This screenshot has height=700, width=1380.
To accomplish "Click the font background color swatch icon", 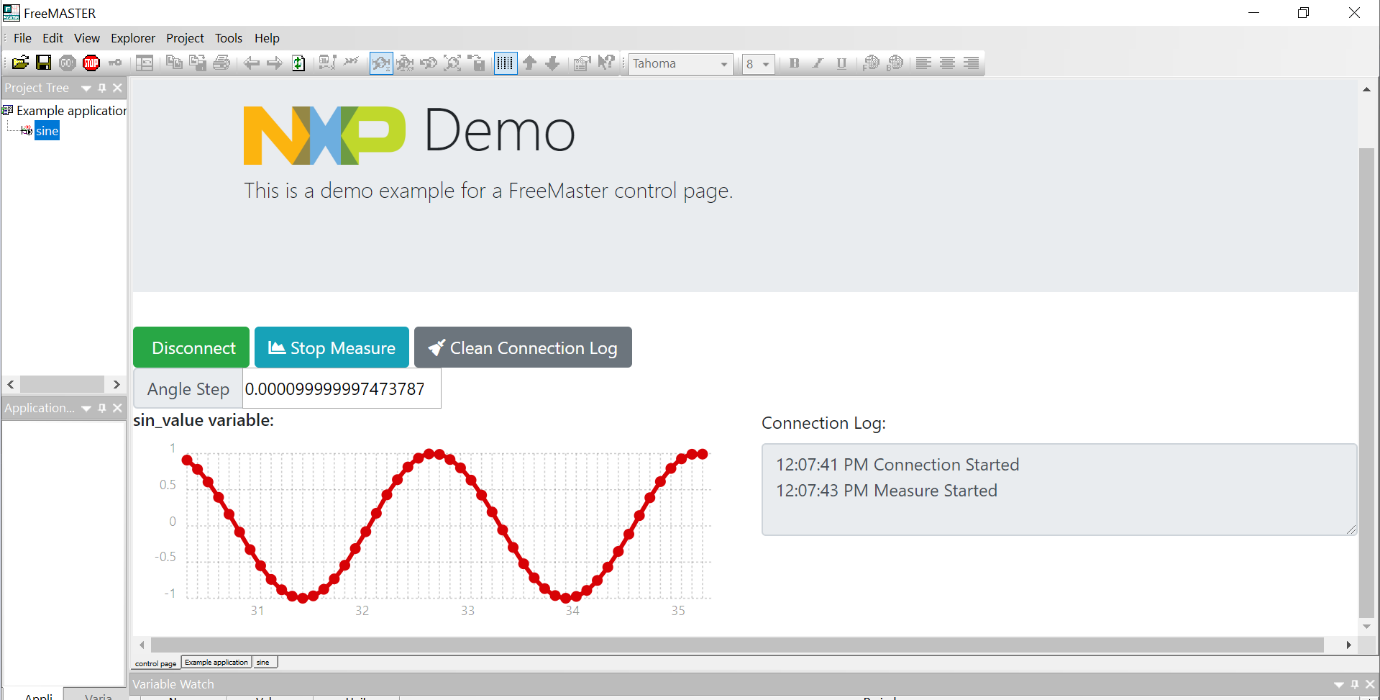I will click(x=895, y=63).
